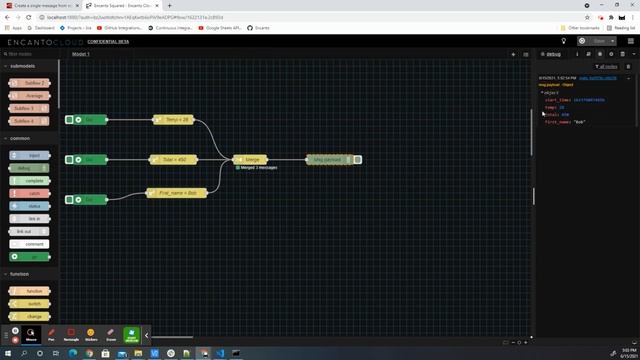Reset canvas zoom button
640x360 pixels.
pyautogui.click(x=519, y=342)
